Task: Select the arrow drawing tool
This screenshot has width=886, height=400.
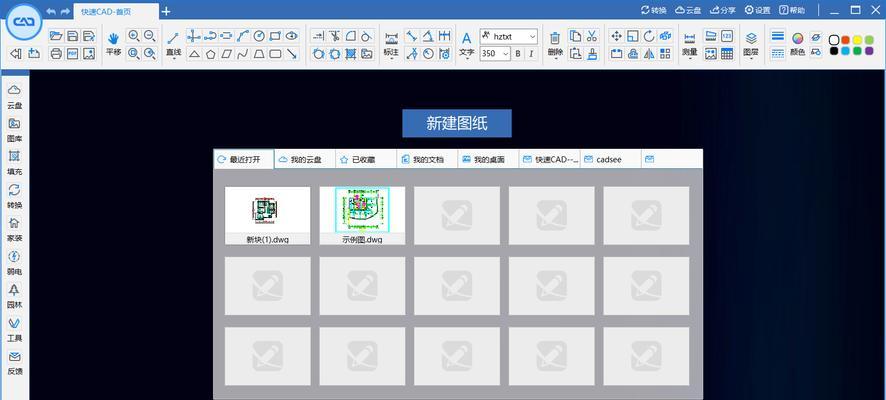Action: (x=292, y=54)
